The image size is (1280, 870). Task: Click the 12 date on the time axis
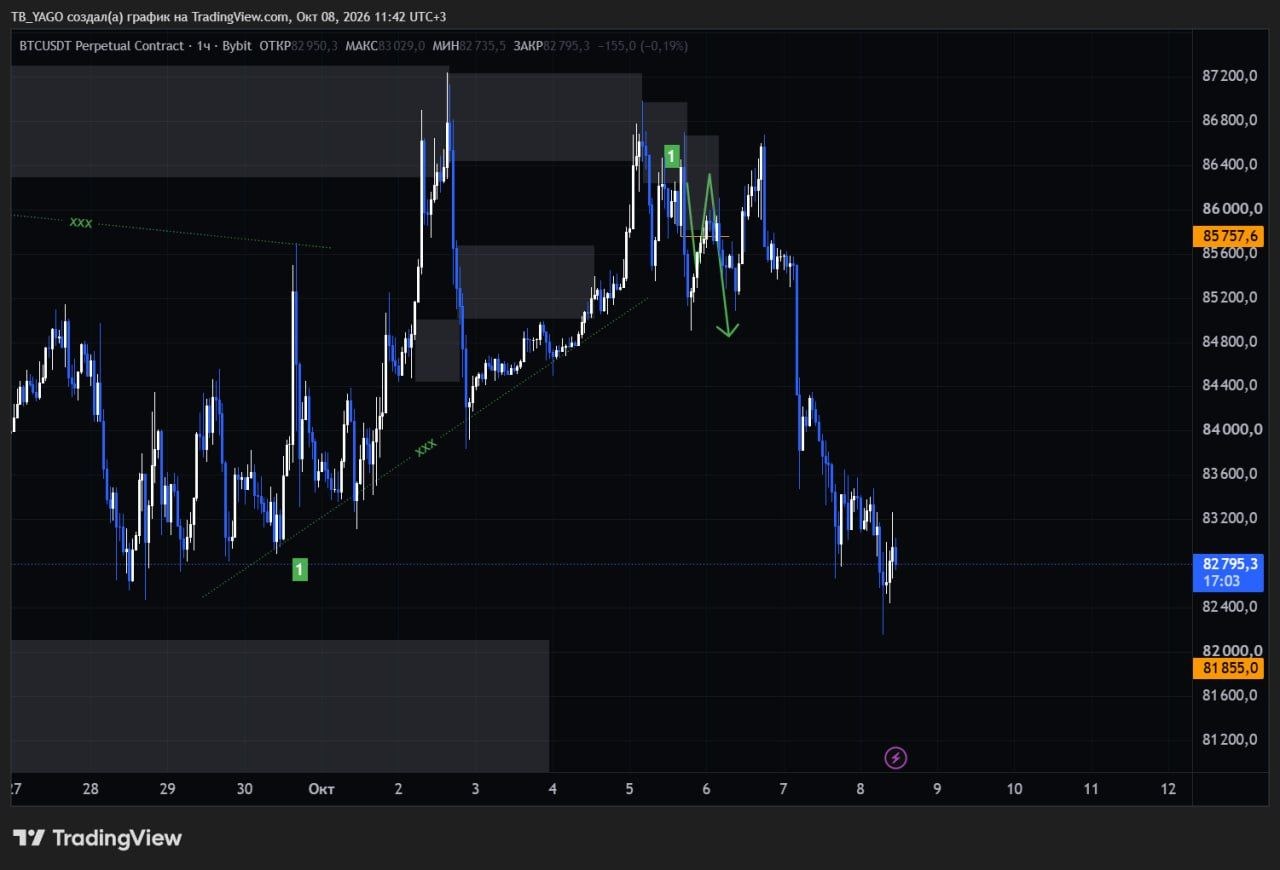click(1168, 789)
